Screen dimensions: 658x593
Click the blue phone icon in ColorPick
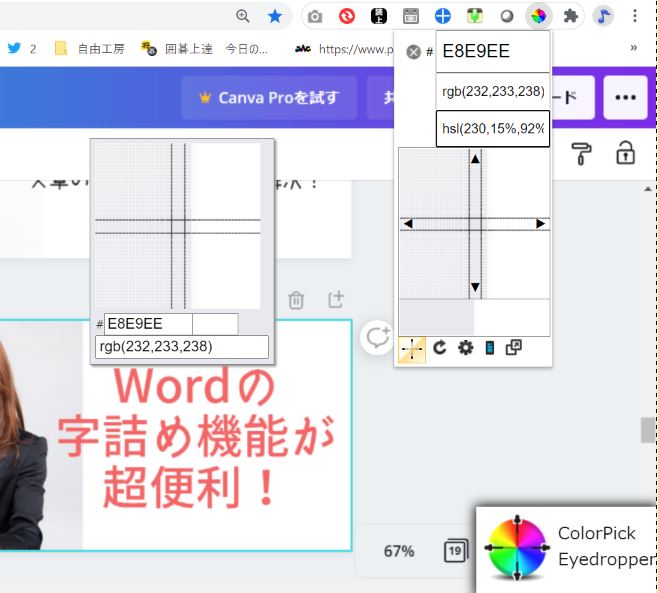tap(490, 348)
